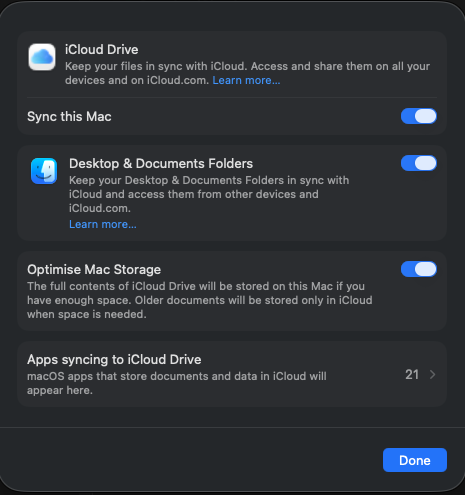This screenshot has height=495, width=465.
Task: Click the 21 apps count value
Action: tap(412, 375)
